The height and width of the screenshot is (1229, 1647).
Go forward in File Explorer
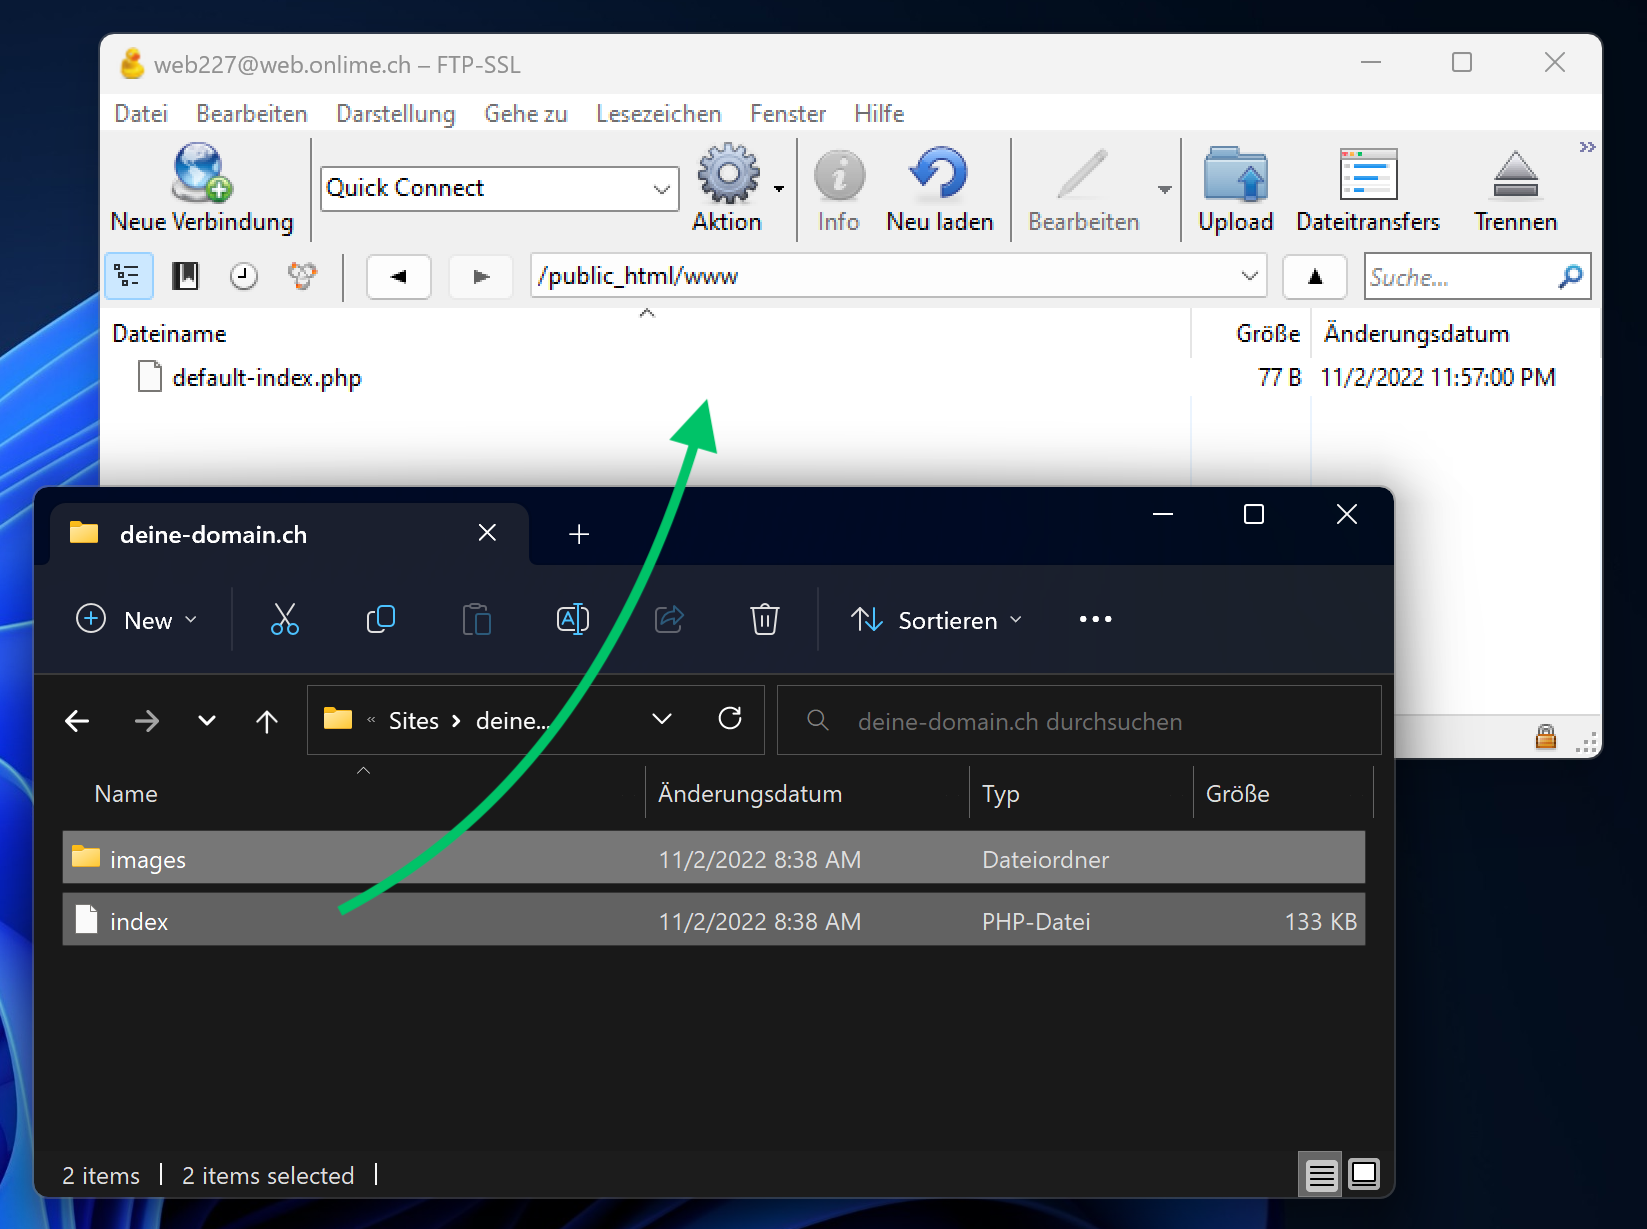click(147, 721)
